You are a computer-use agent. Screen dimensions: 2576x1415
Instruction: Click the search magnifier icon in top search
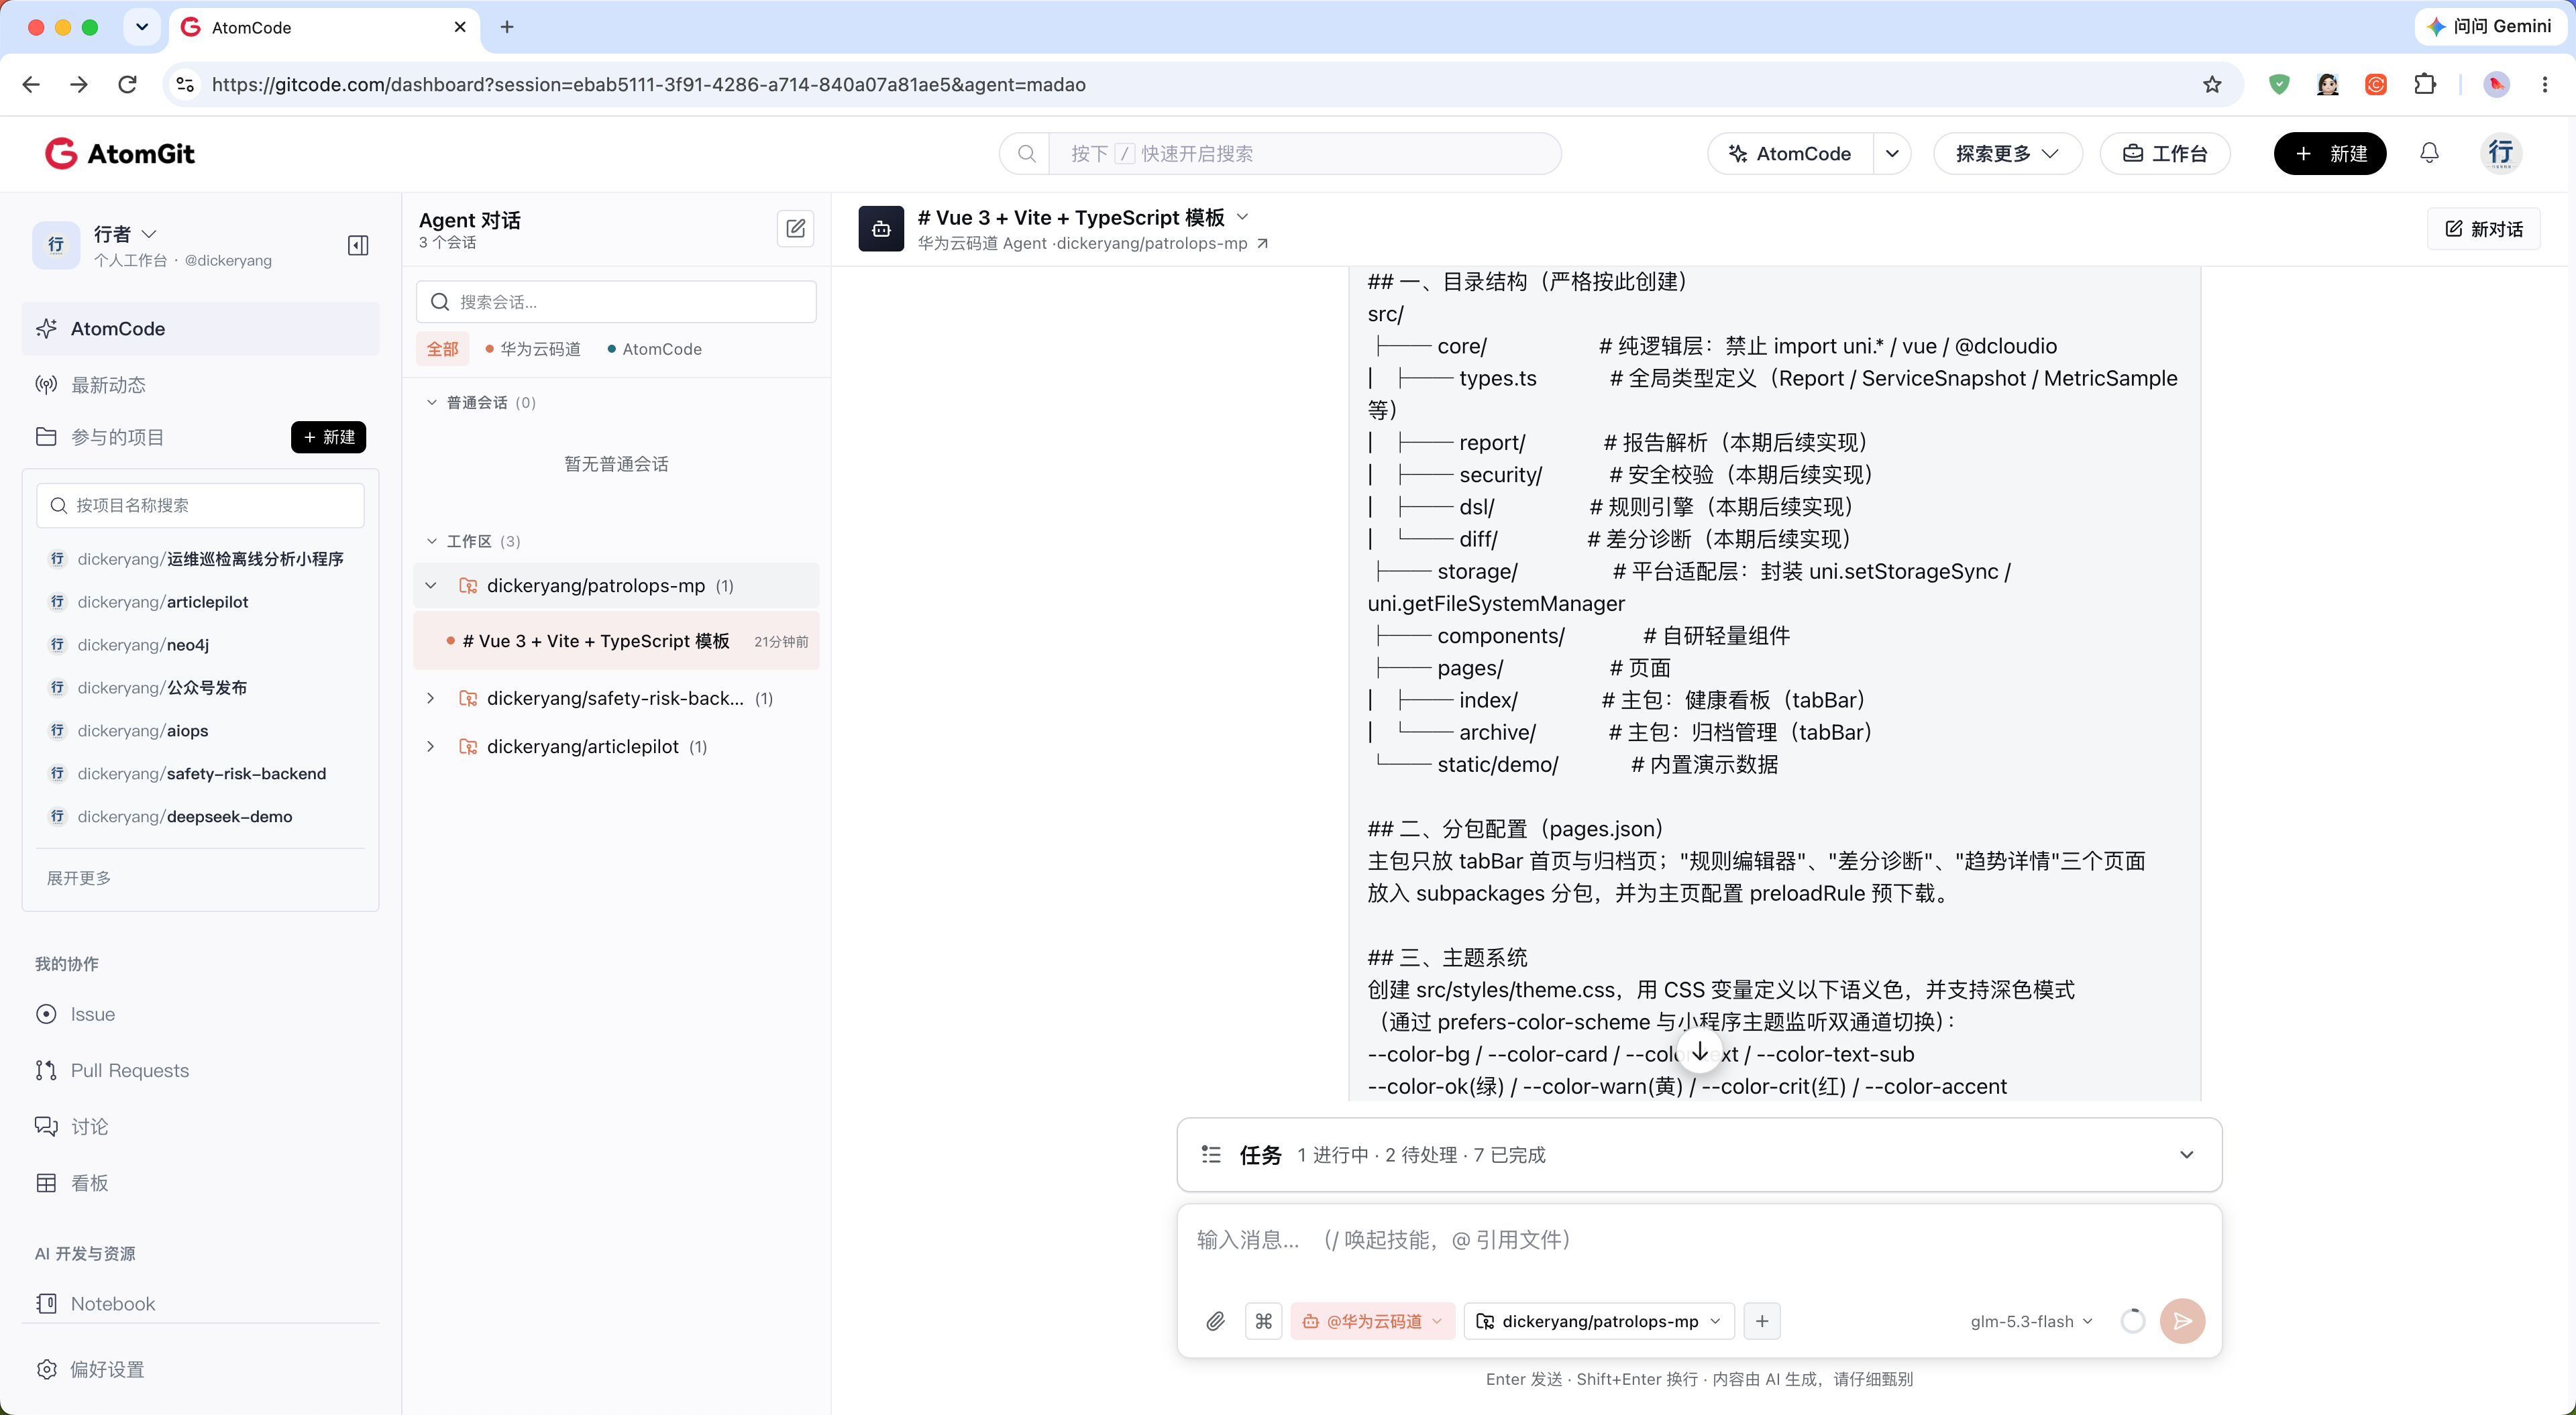coord(1026,154)
